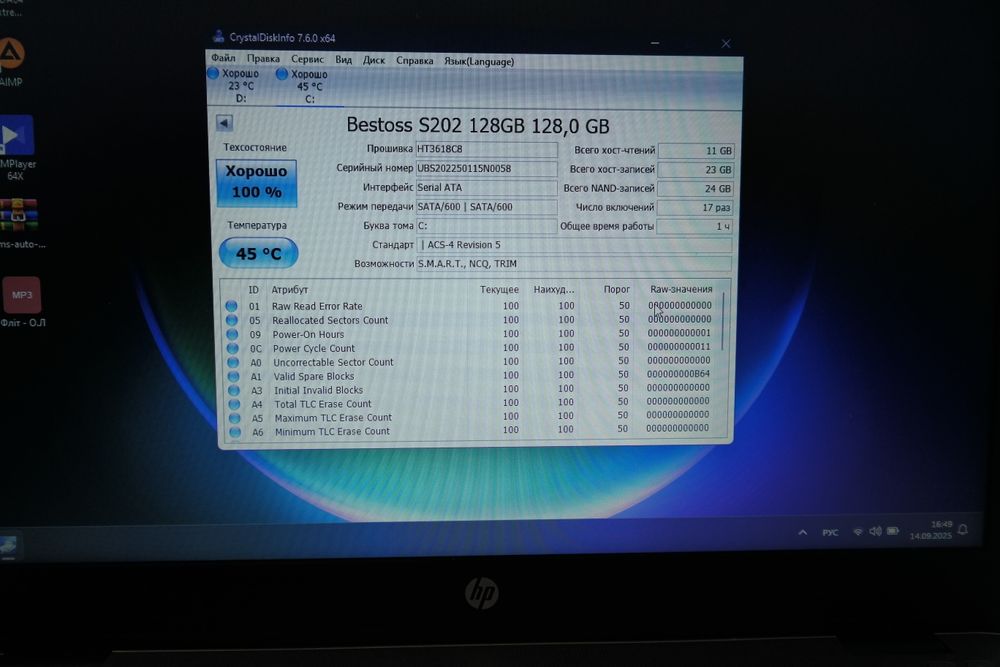Click status icon of Power-On Hours row
The height and width of the screenshot is (667, 1000).
pos(232,334)
